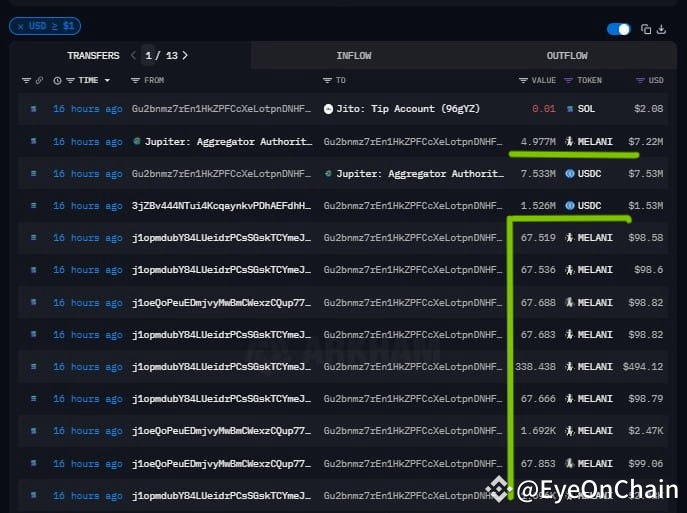Screen dimensions: 687x513
Task: Go to previous transfers page arrow
Action: [133, 56]
